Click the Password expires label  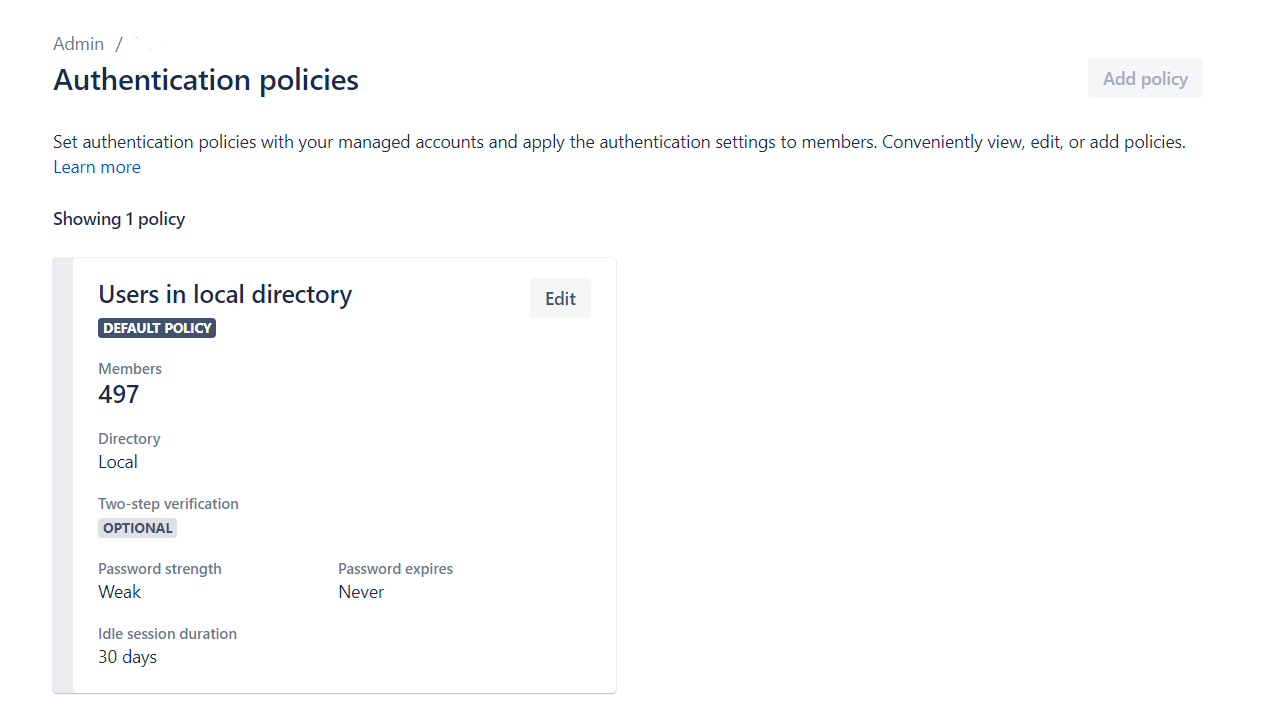[x=395, y=569]
